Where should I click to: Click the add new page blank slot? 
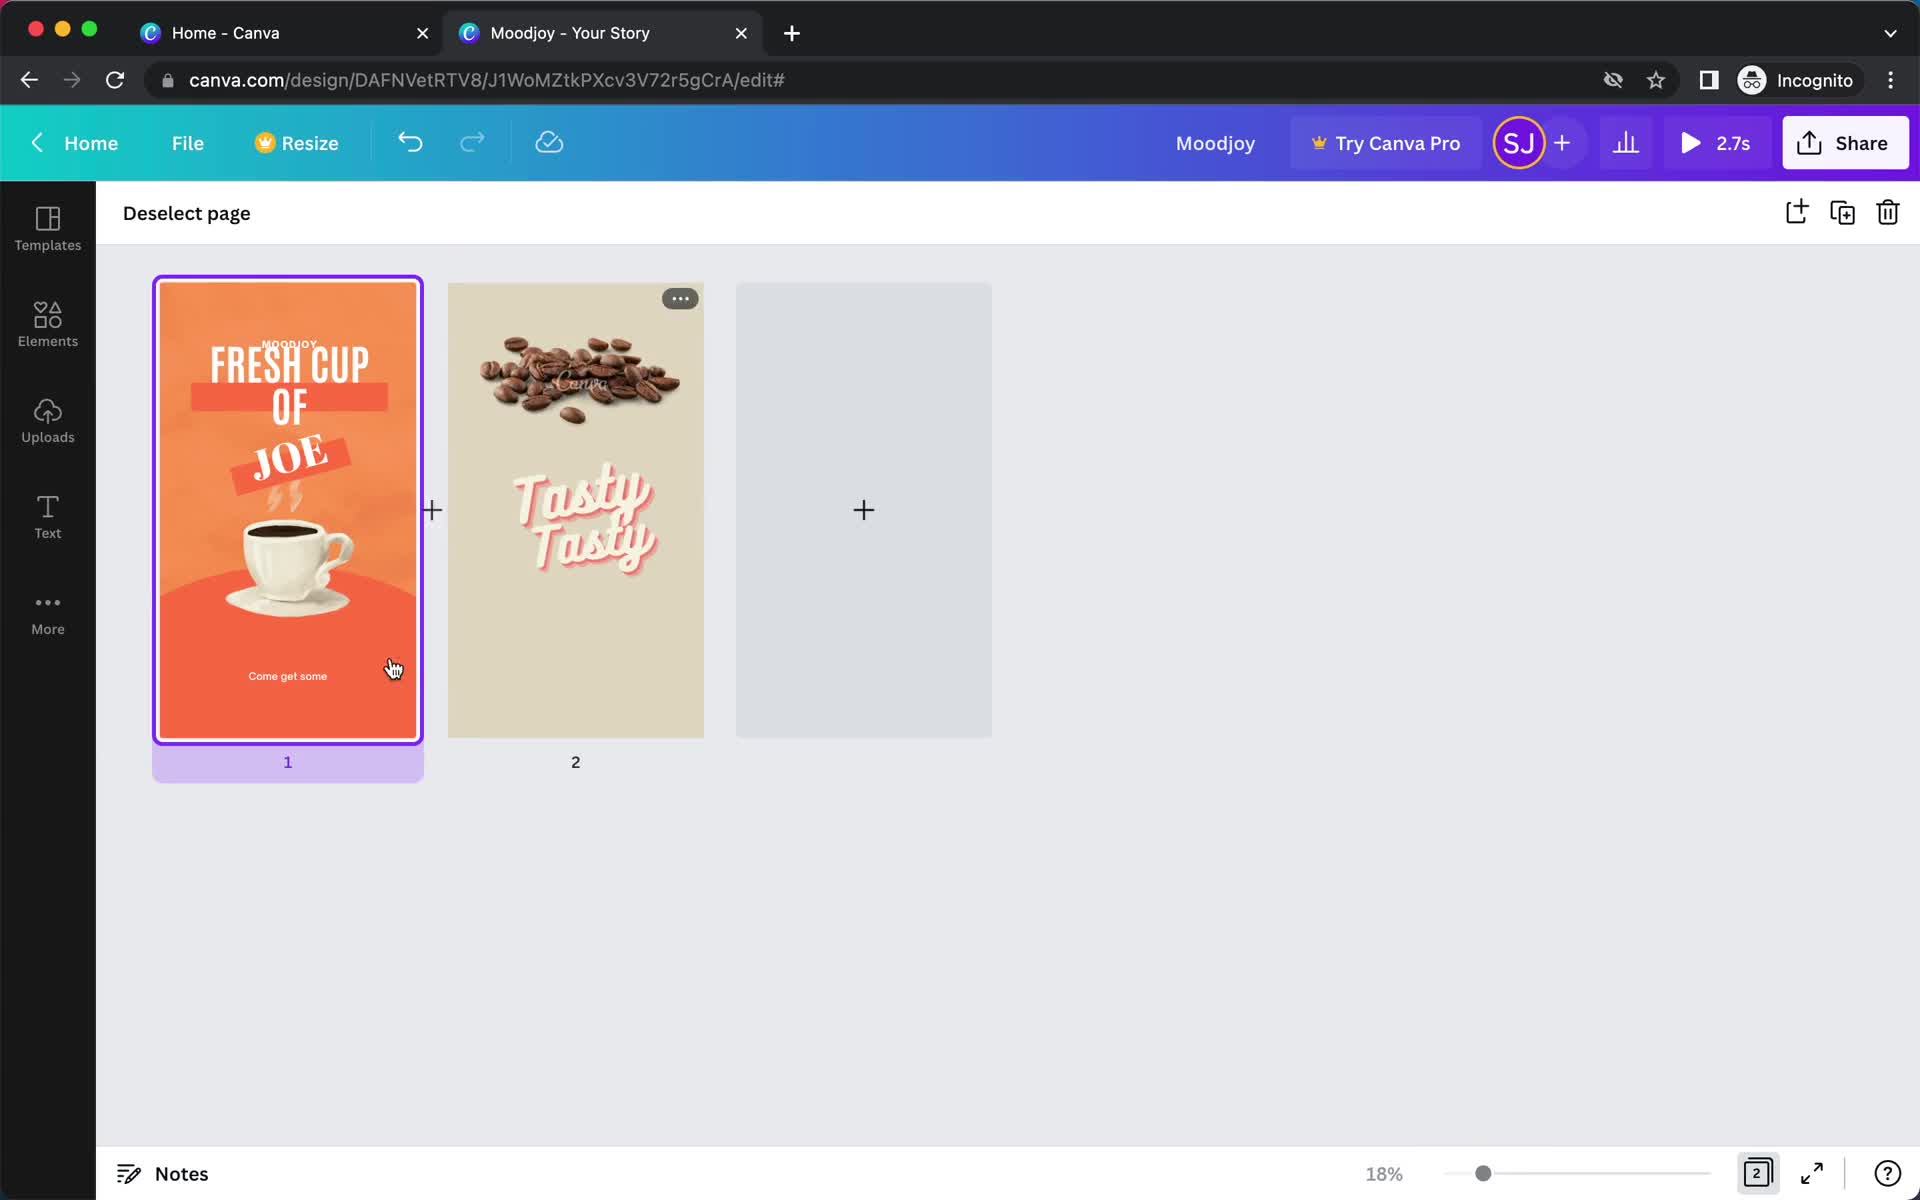click(863, 509)
